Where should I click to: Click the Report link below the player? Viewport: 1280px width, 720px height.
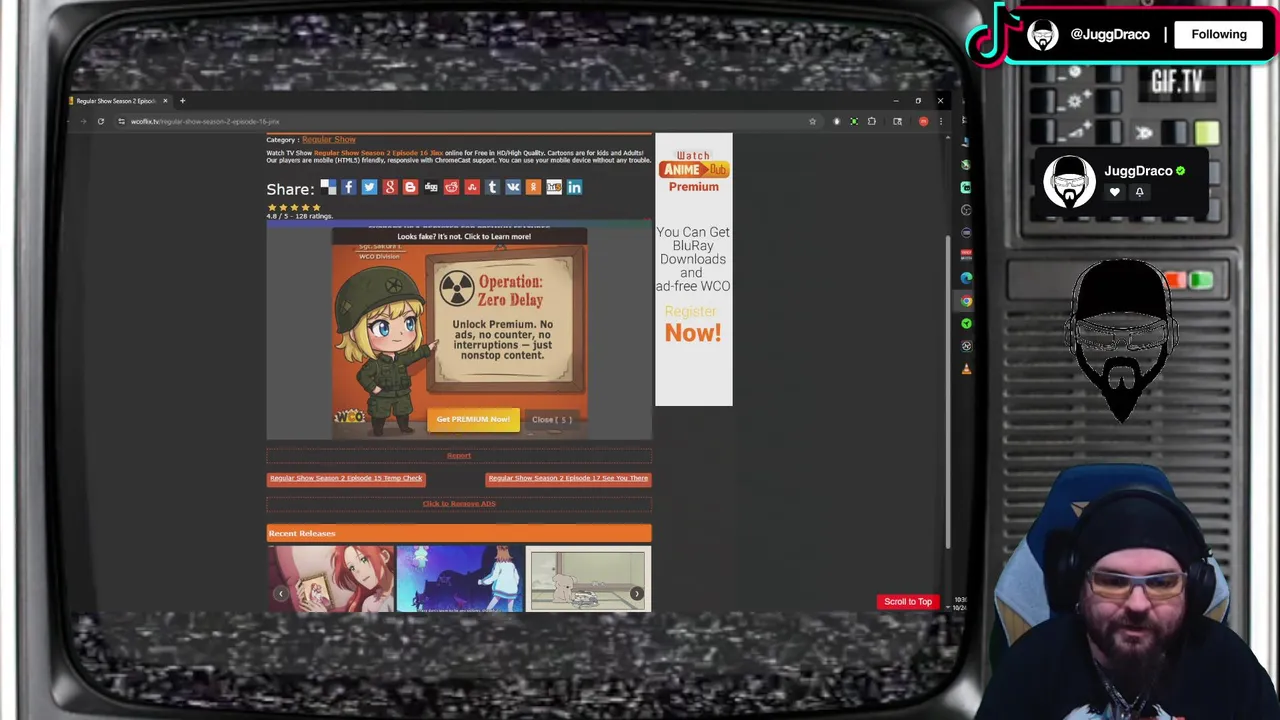(x=459, y=456)
